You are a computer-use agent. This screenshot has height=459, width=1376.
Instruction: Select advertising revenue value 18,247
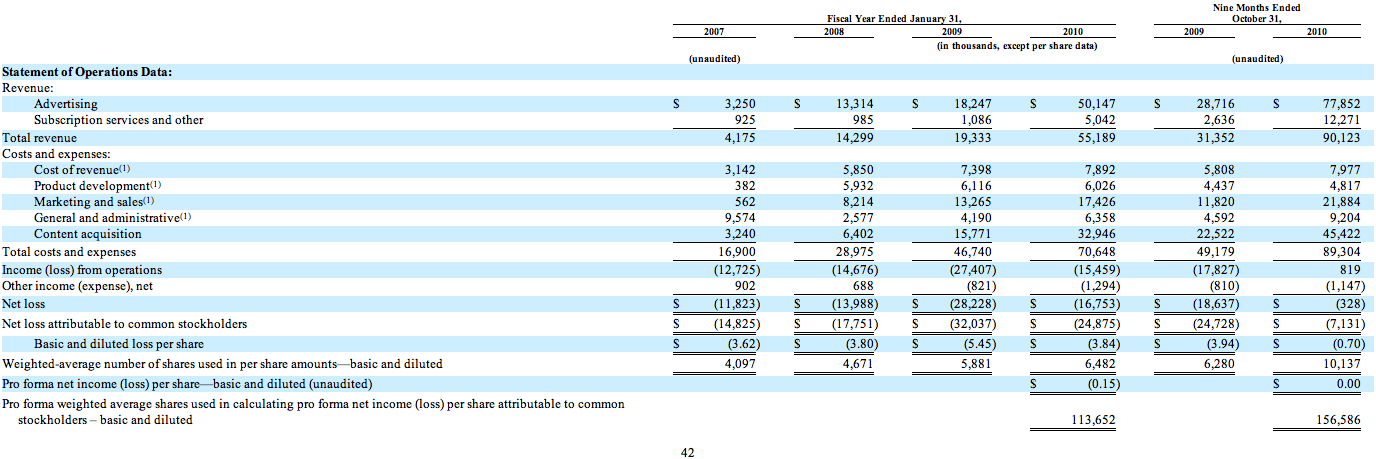click(x=975, y=104)
